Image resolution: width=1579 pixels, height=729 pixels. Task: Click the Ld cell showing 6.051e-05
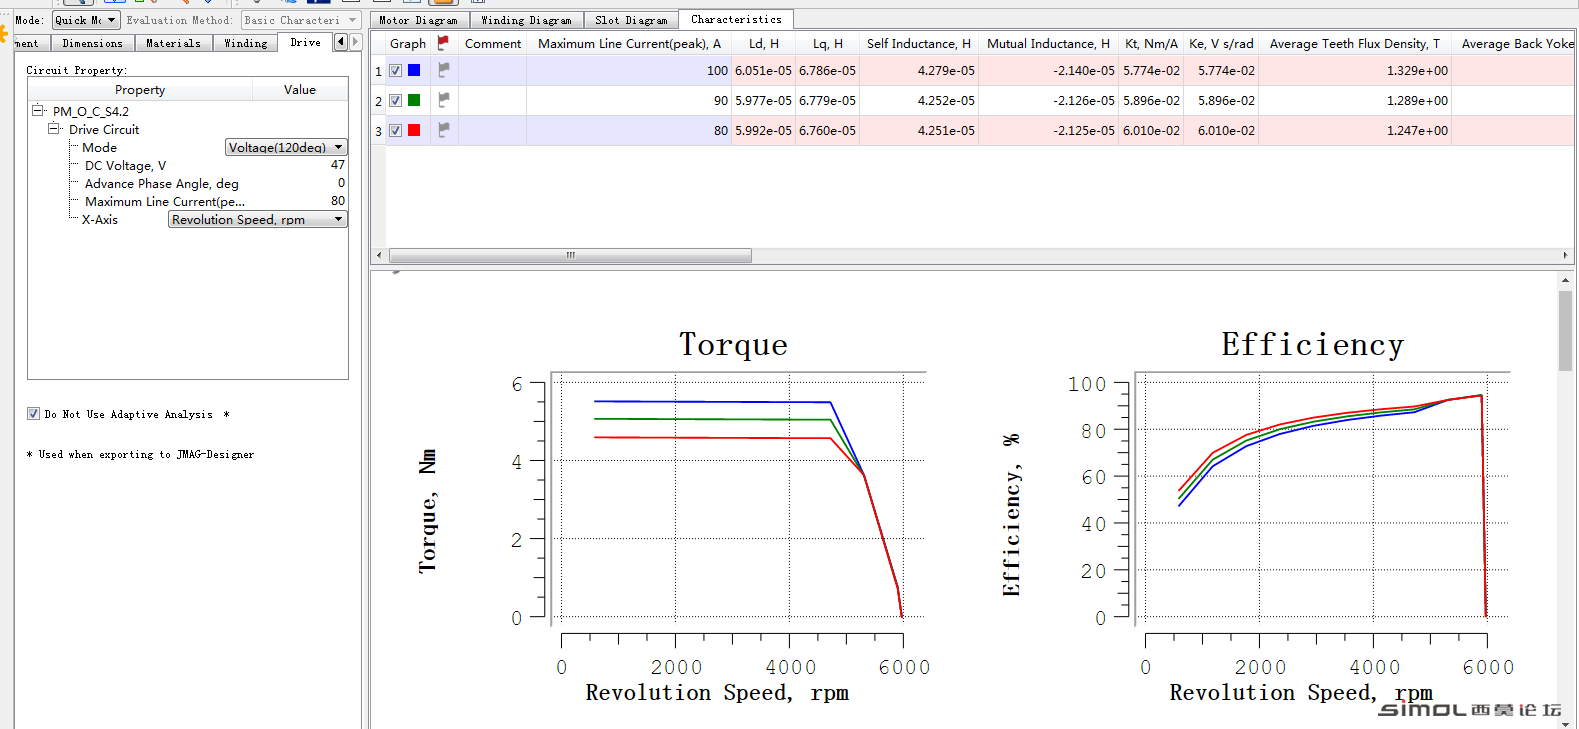[764, 70]
